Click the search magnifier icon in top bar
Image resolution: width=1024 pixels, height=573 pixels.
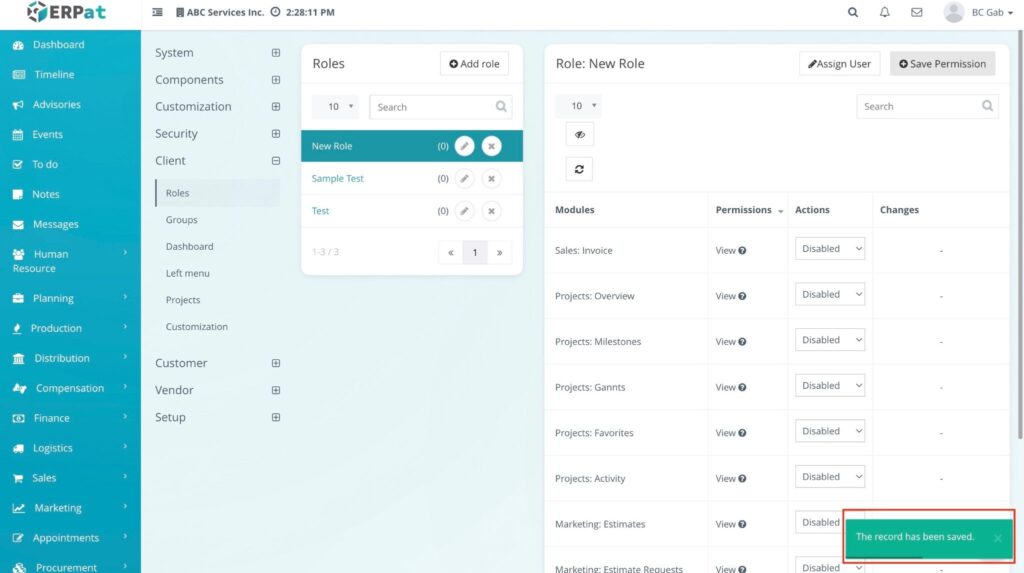[853, 13]
